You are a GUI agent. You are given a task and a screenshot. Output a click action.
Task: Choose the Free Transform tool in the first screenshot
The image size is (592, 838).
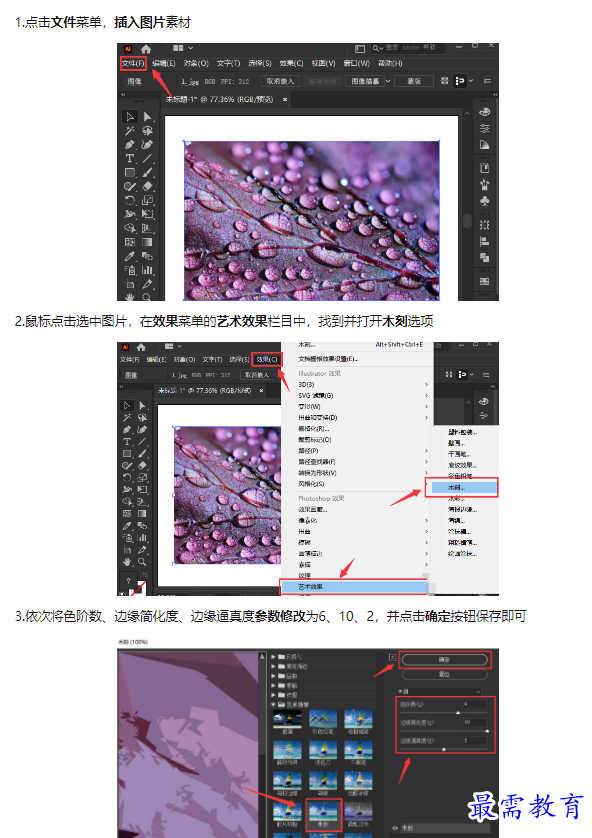pos(147,214)
